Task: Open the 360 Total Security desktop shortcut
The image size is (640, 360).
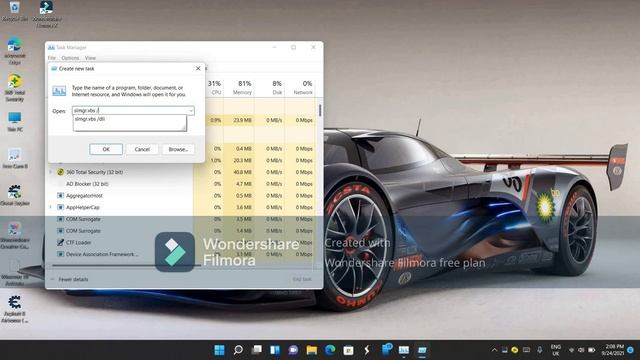Action: click(x=15, y=87)
